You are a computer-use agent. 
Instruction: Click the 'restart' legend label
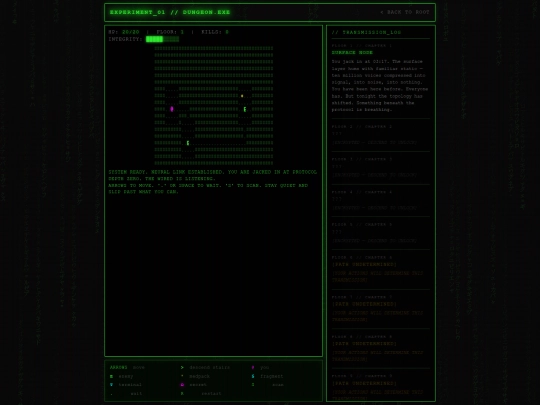[x=211, y=394]
